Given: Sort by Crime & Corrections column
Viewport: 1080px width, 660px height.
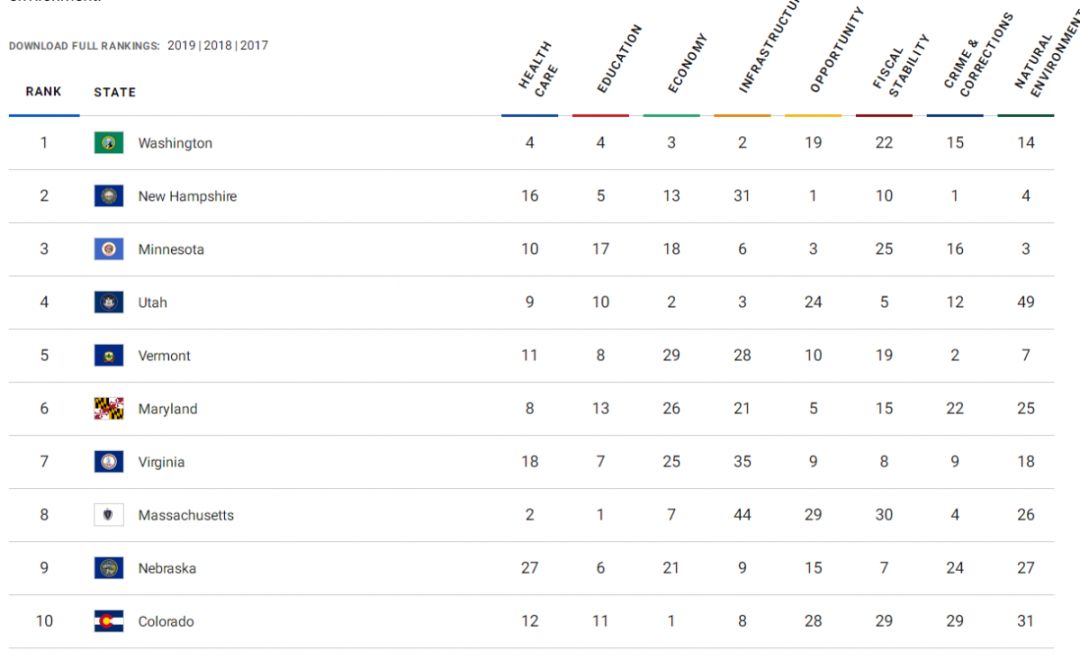Looking at the screenshot, I should click(x=978, y=54).
